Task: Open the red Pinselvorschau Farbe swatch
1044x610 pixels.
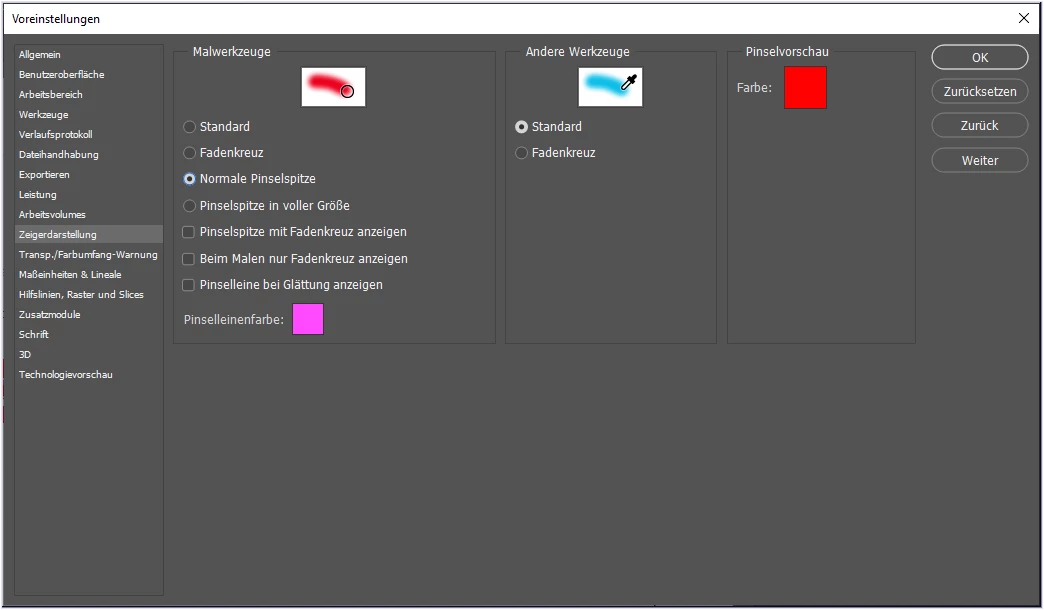Action: 805,87
